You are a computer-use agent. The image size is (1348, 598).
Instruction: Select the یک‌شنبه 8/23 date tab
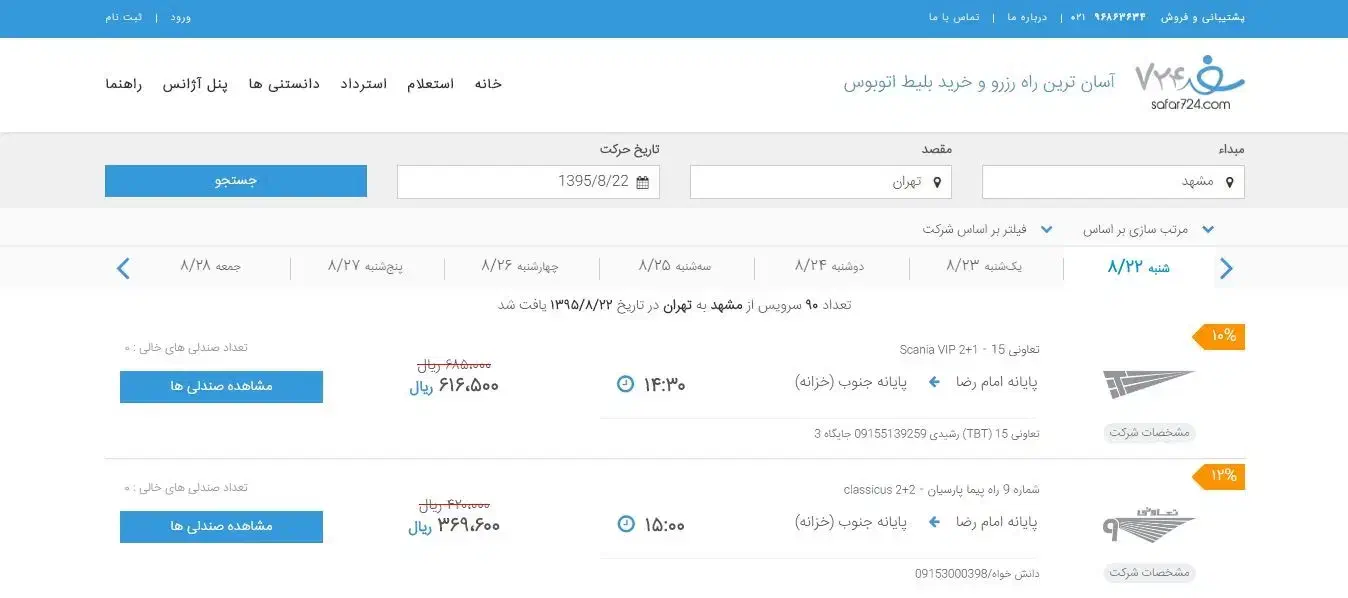(986, 266)
